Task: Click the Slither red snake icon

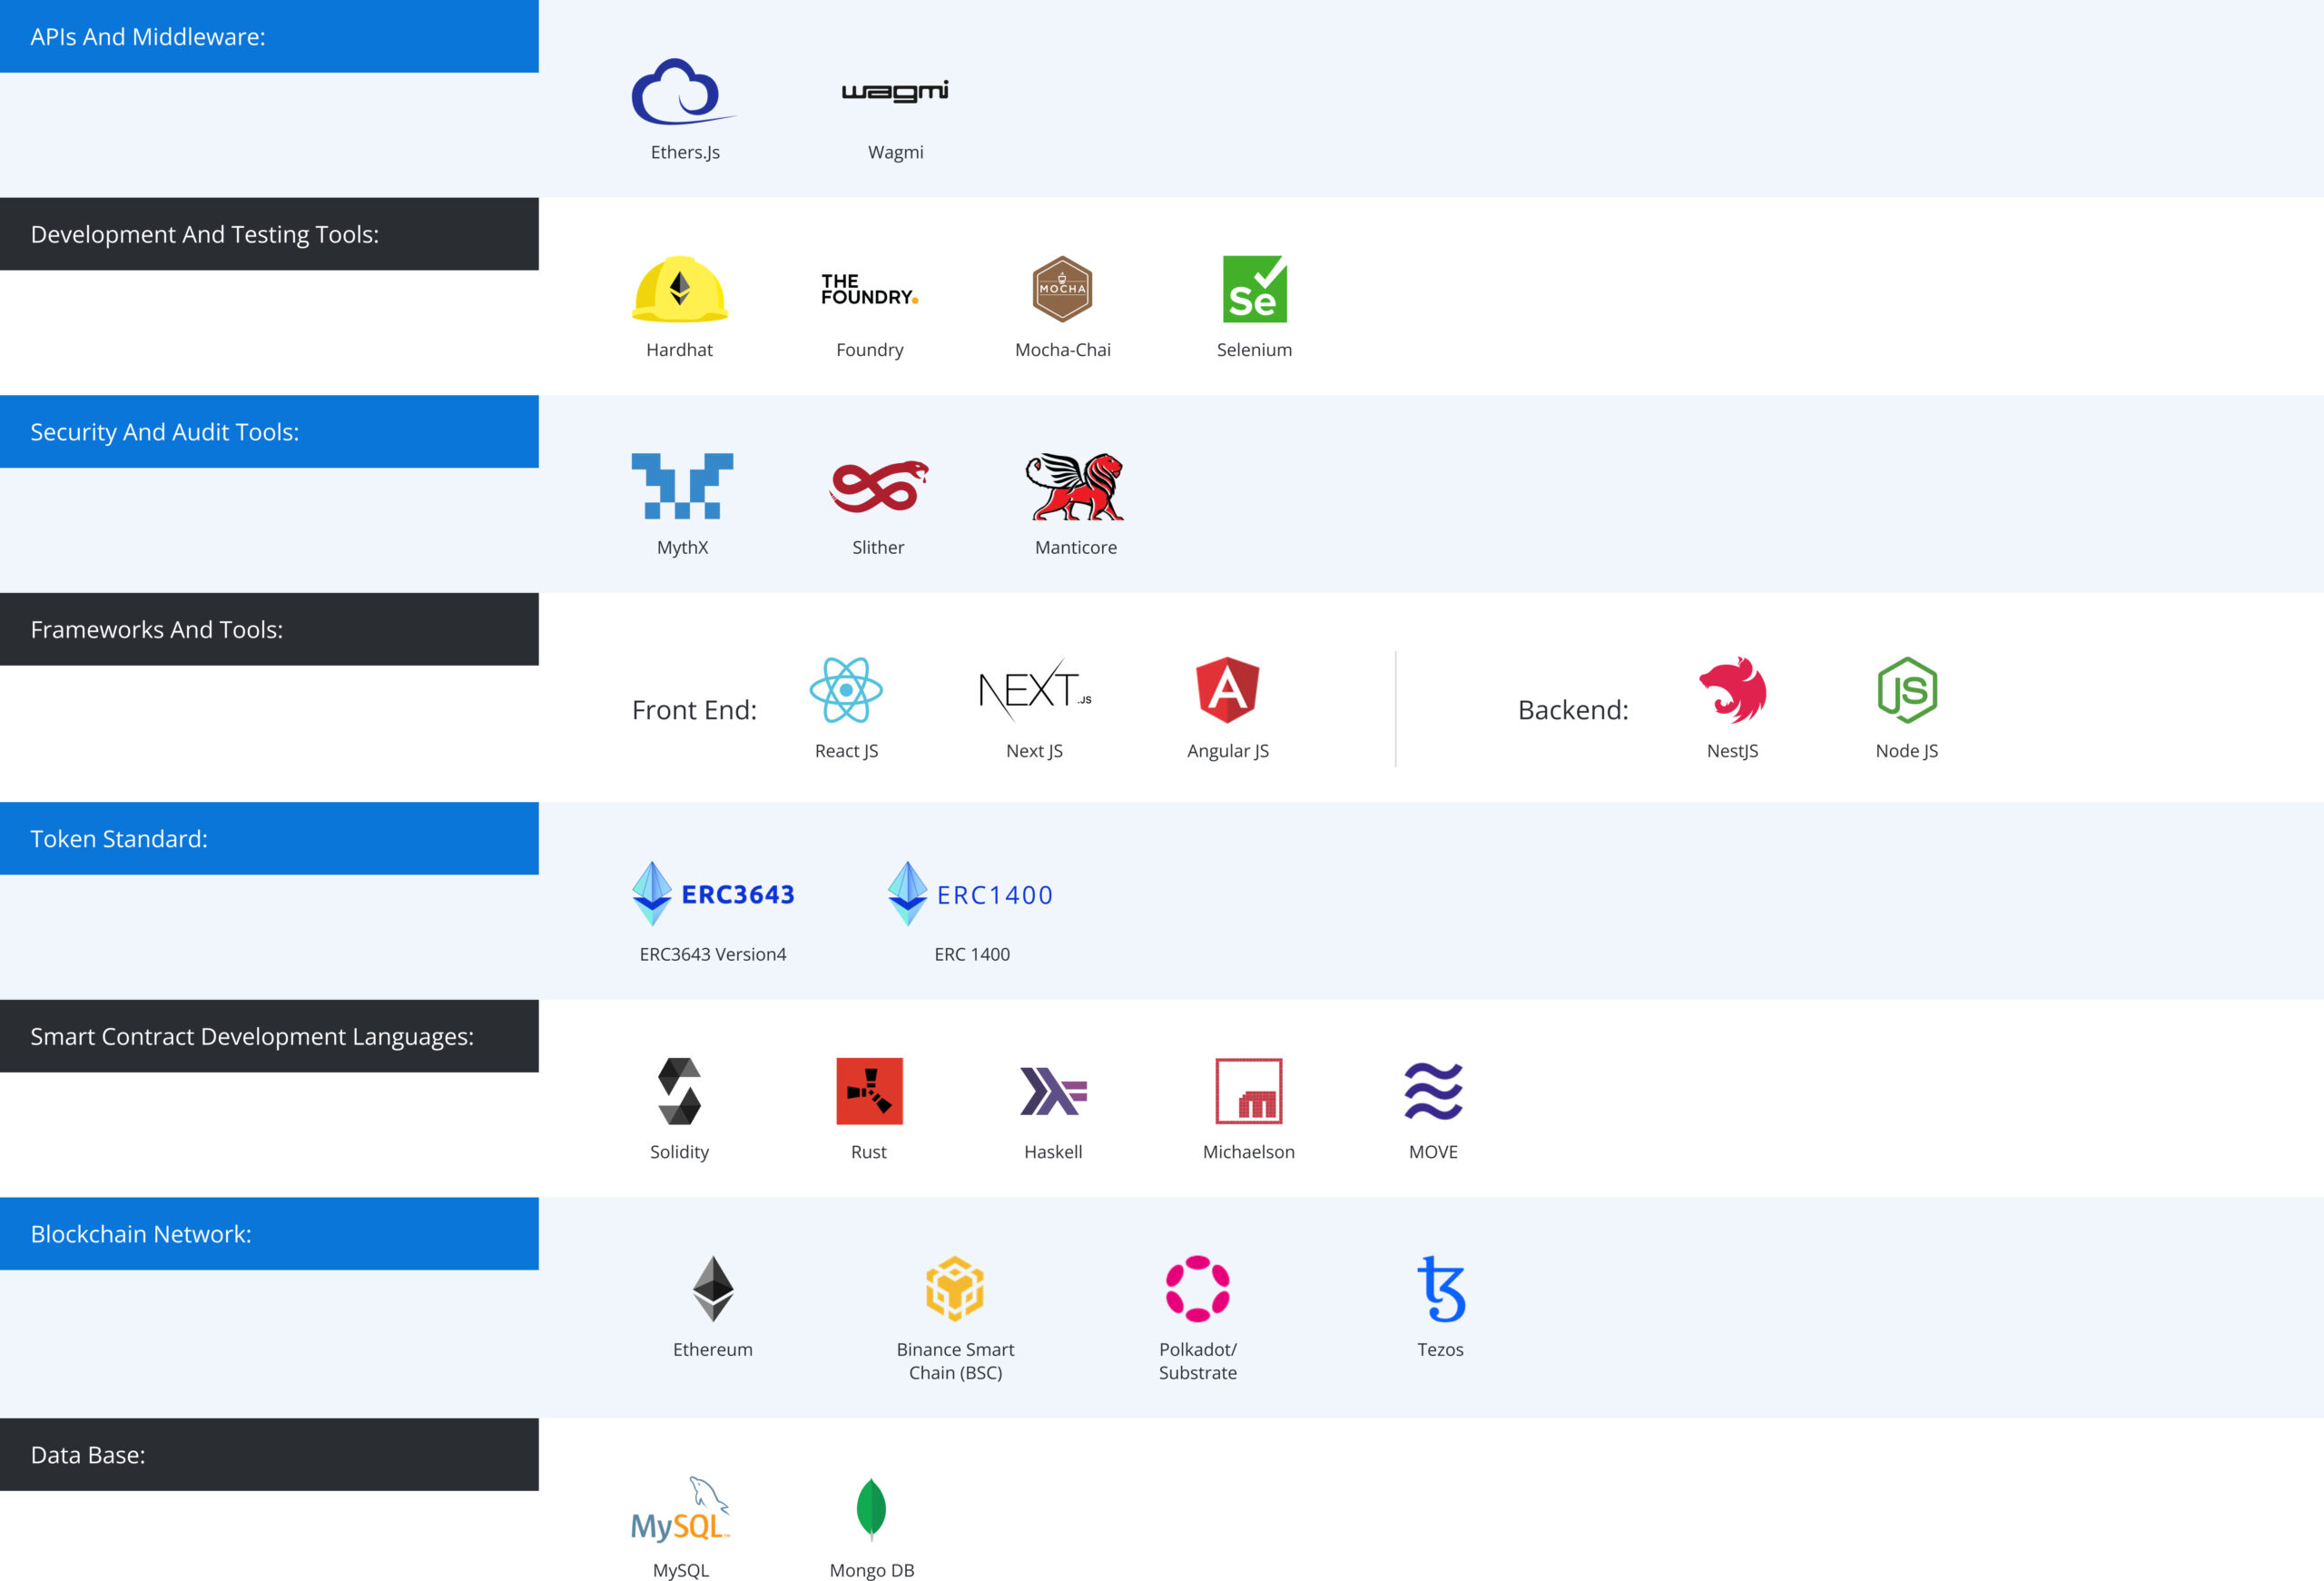Action: pyautogui.click(x=879, y=486)
